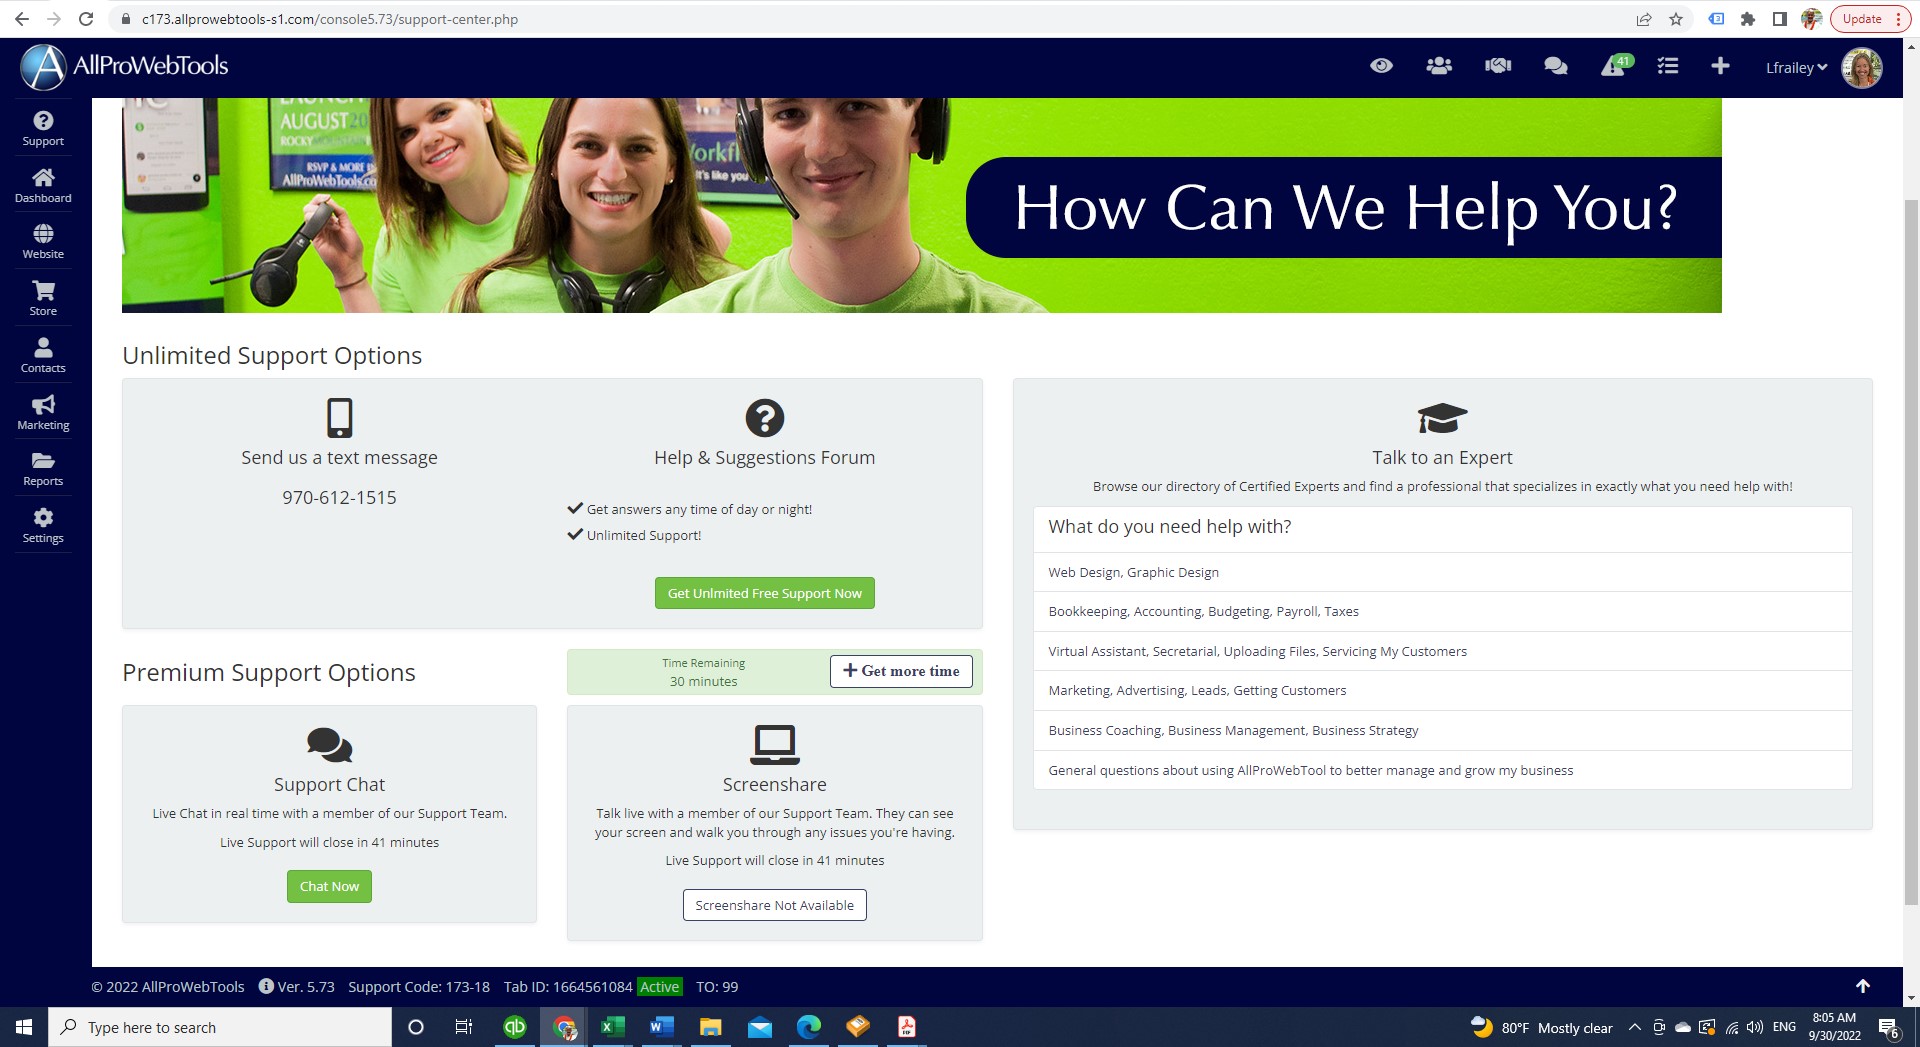
Task: Open notifications bell with 41 badge
Action: [x=1616, y=66]
